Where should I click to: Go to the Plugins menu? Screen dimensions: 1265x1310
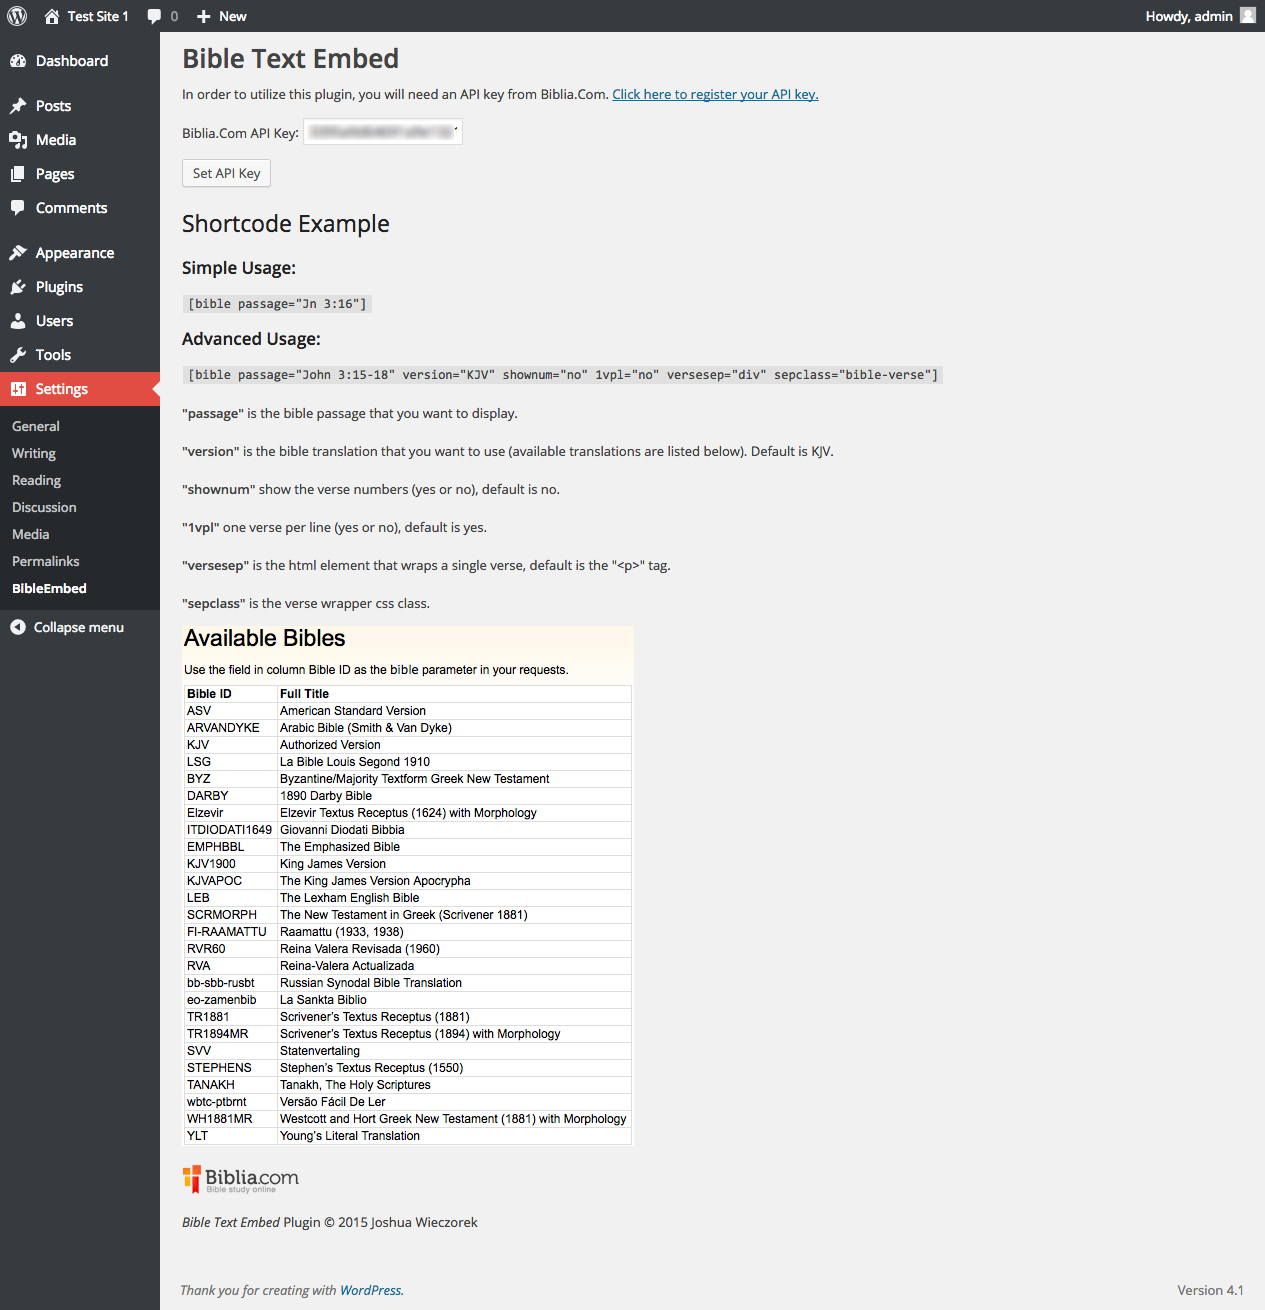point(80,287)
